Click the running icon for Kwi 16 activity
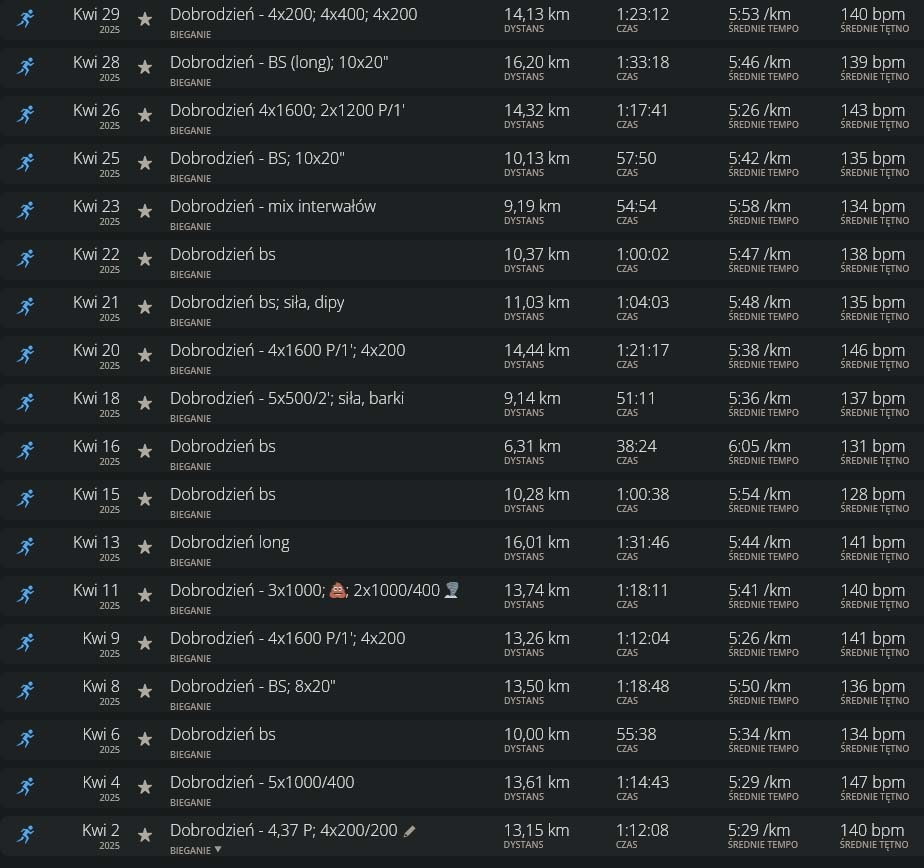 pos(26,451)
